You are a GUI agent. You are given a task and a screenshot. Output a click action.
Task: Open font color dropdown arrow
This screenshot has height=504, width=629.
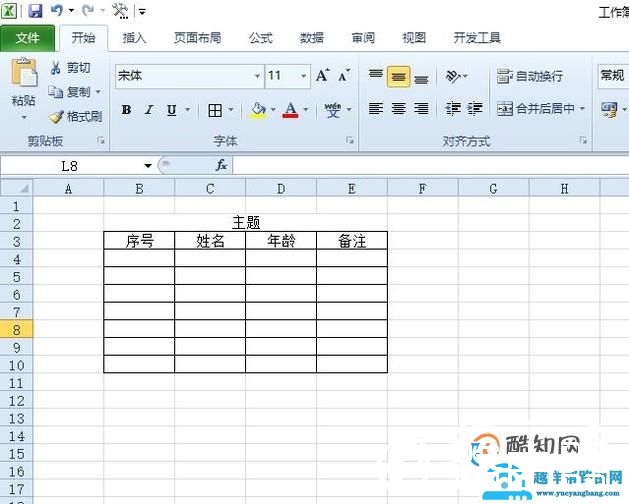(306, 110)
